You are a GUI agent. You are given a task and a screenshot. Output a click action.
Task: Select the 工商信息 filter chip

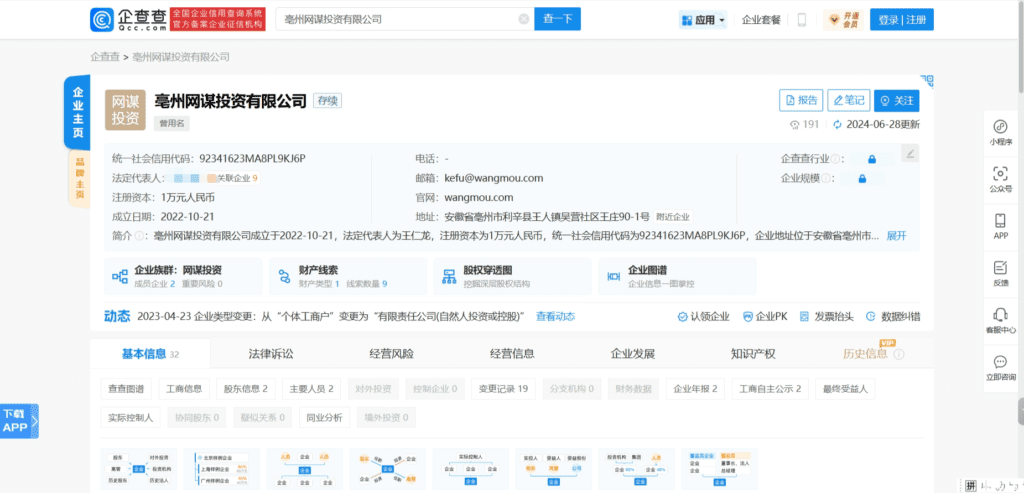pos(184,389)
